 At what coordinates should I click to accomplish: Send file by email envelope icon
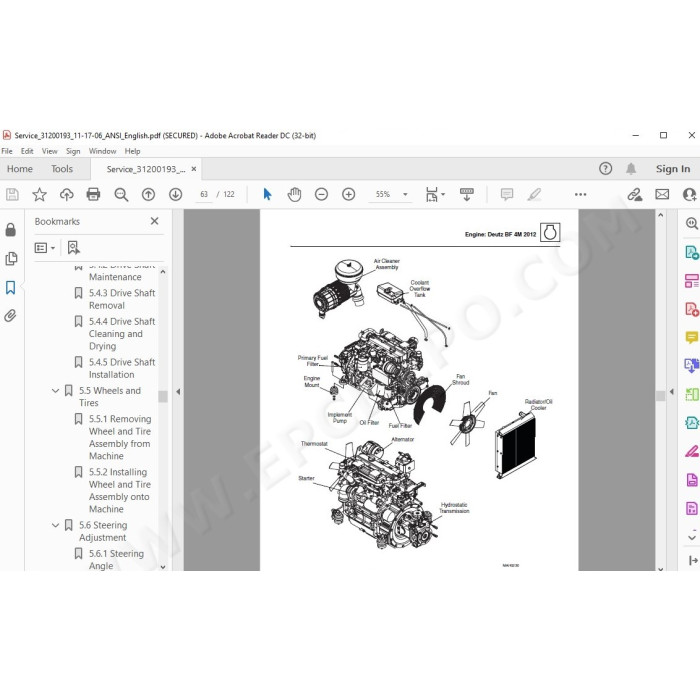point(662,194)
